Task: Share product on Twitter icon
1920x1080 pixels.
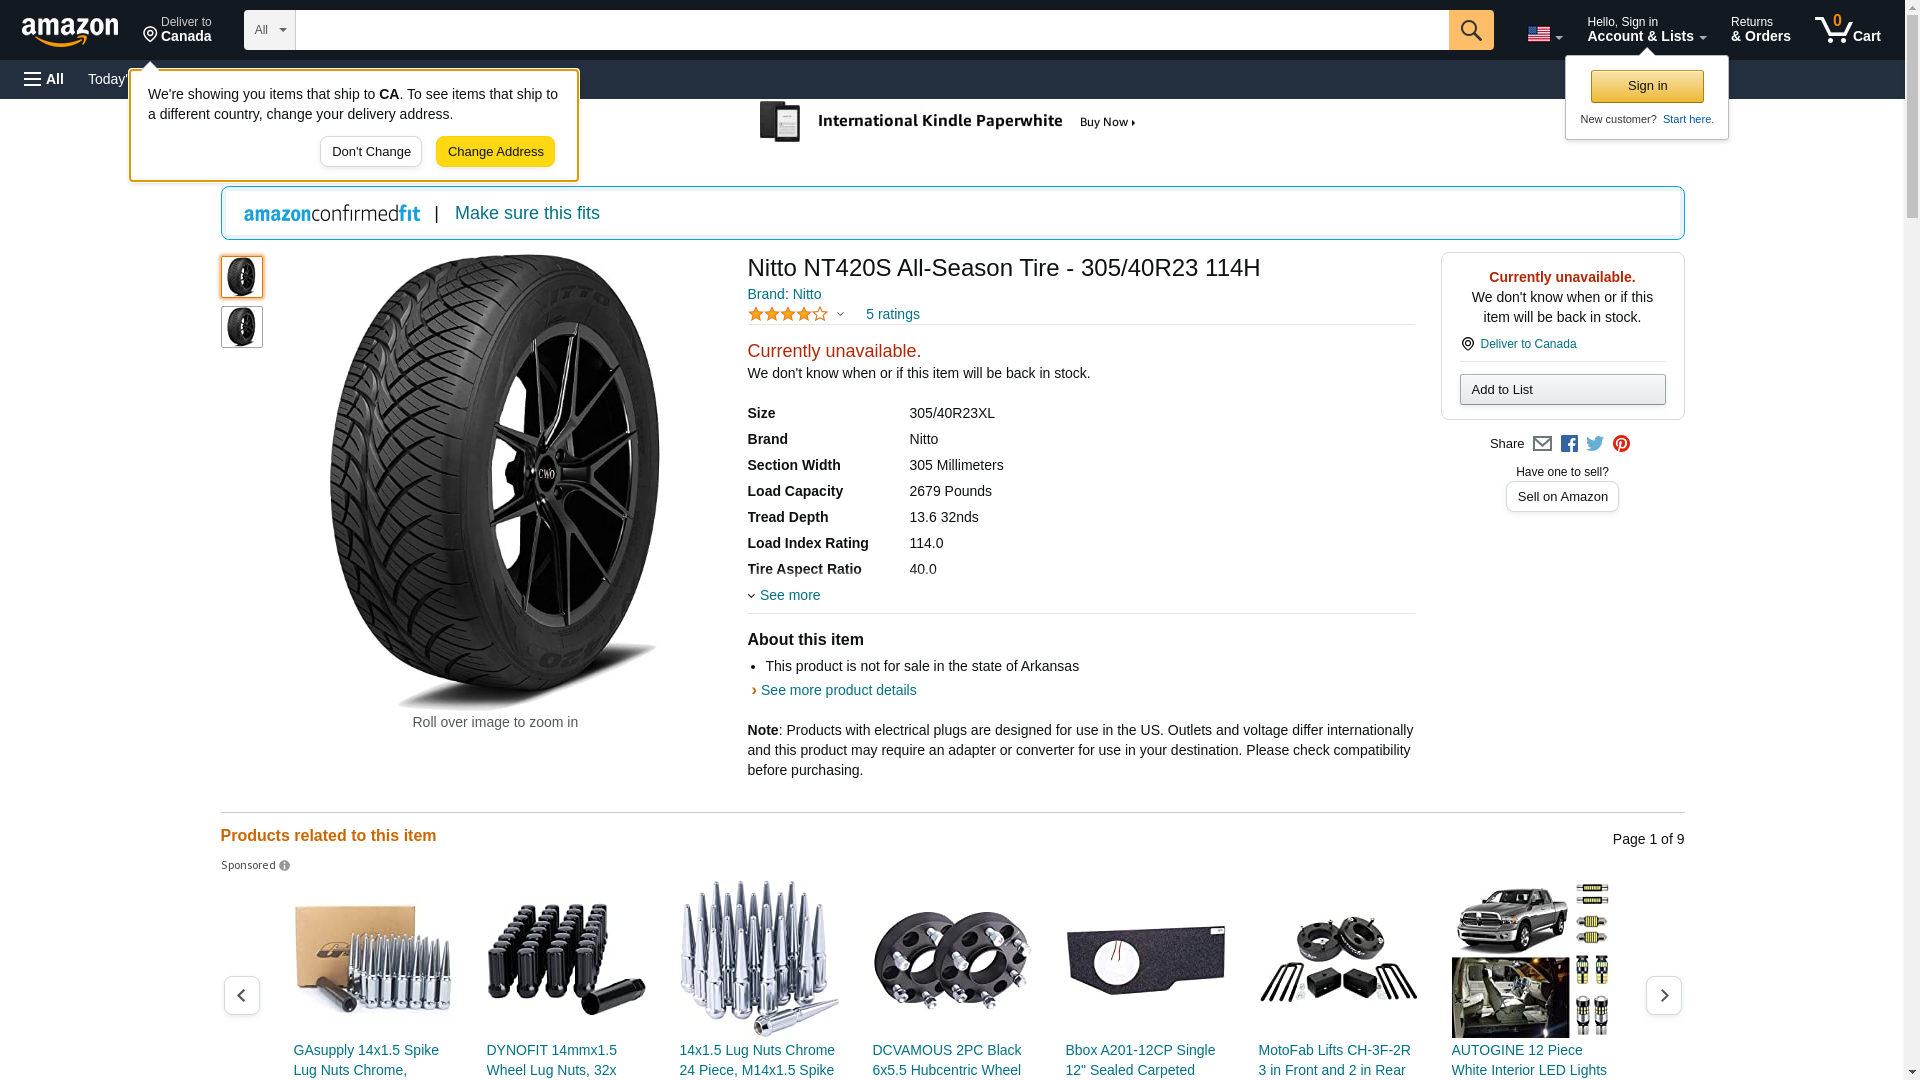Action: pos(1595,444)
